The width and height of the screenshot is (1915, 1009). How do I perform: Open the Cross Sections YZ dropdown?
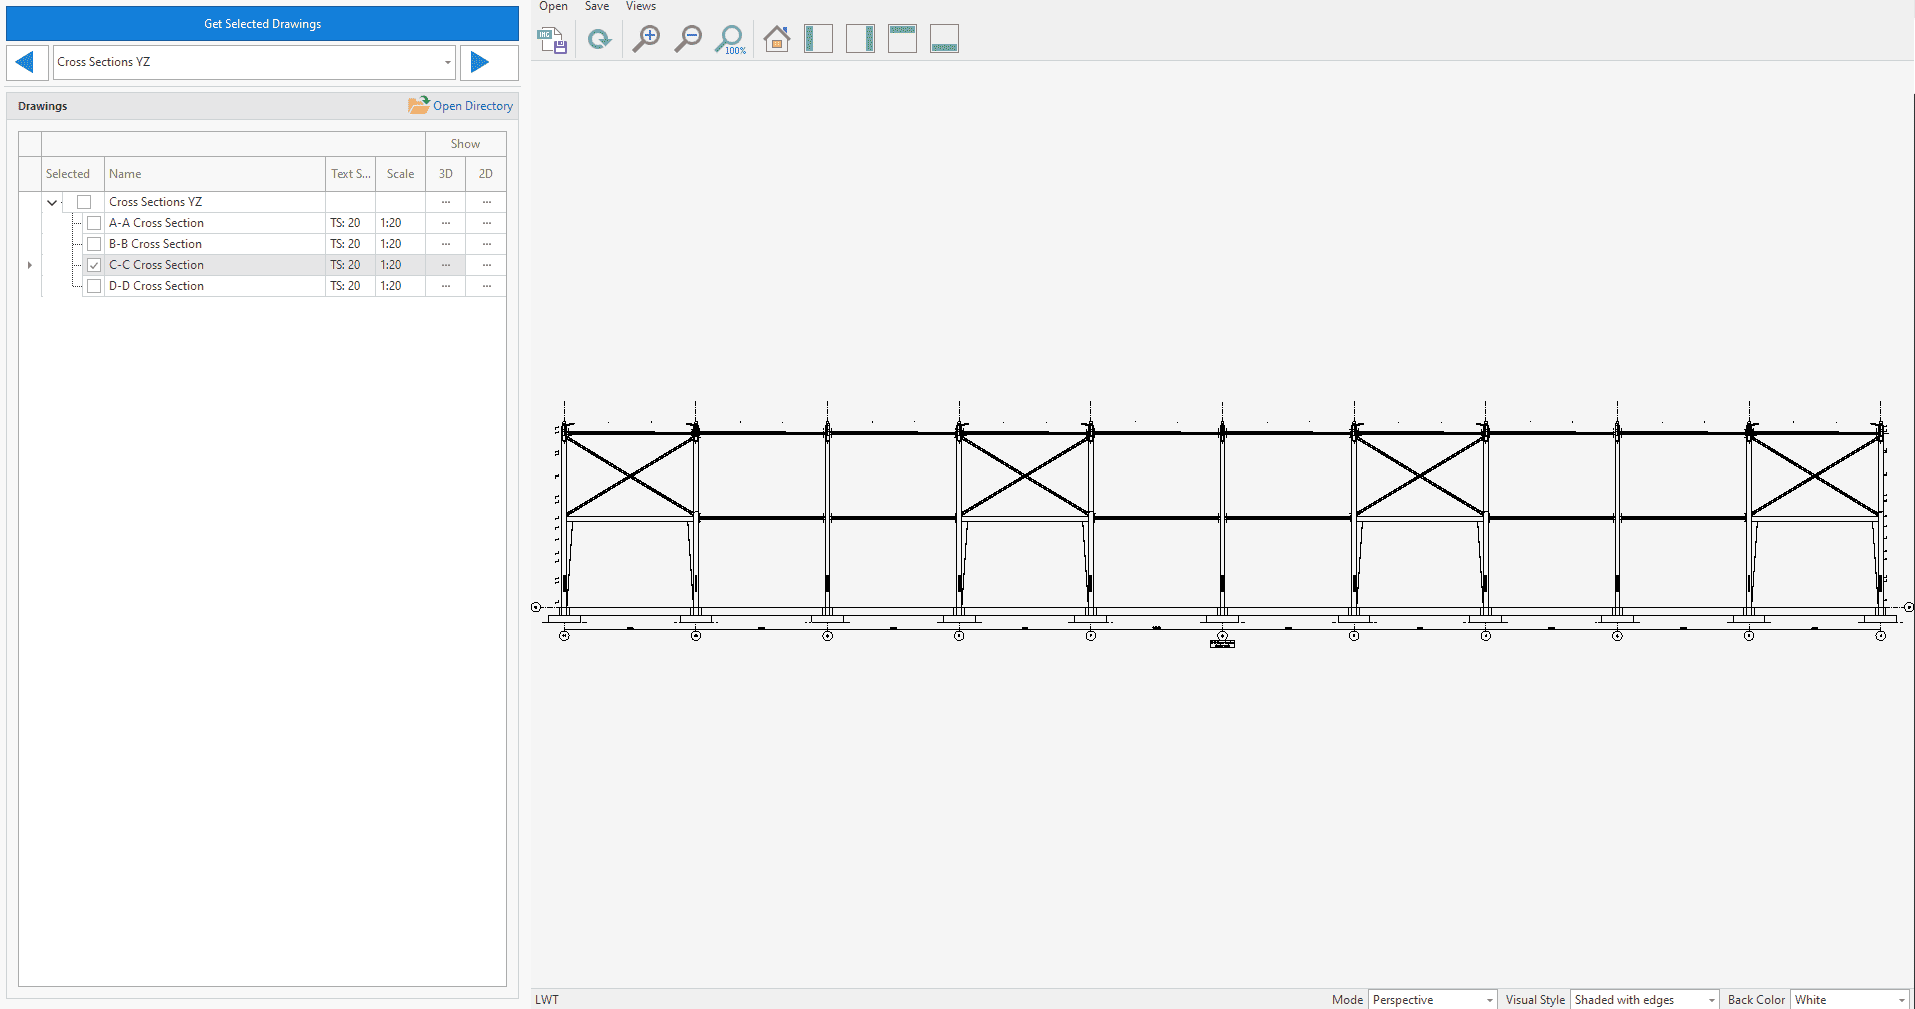[447, 62]
